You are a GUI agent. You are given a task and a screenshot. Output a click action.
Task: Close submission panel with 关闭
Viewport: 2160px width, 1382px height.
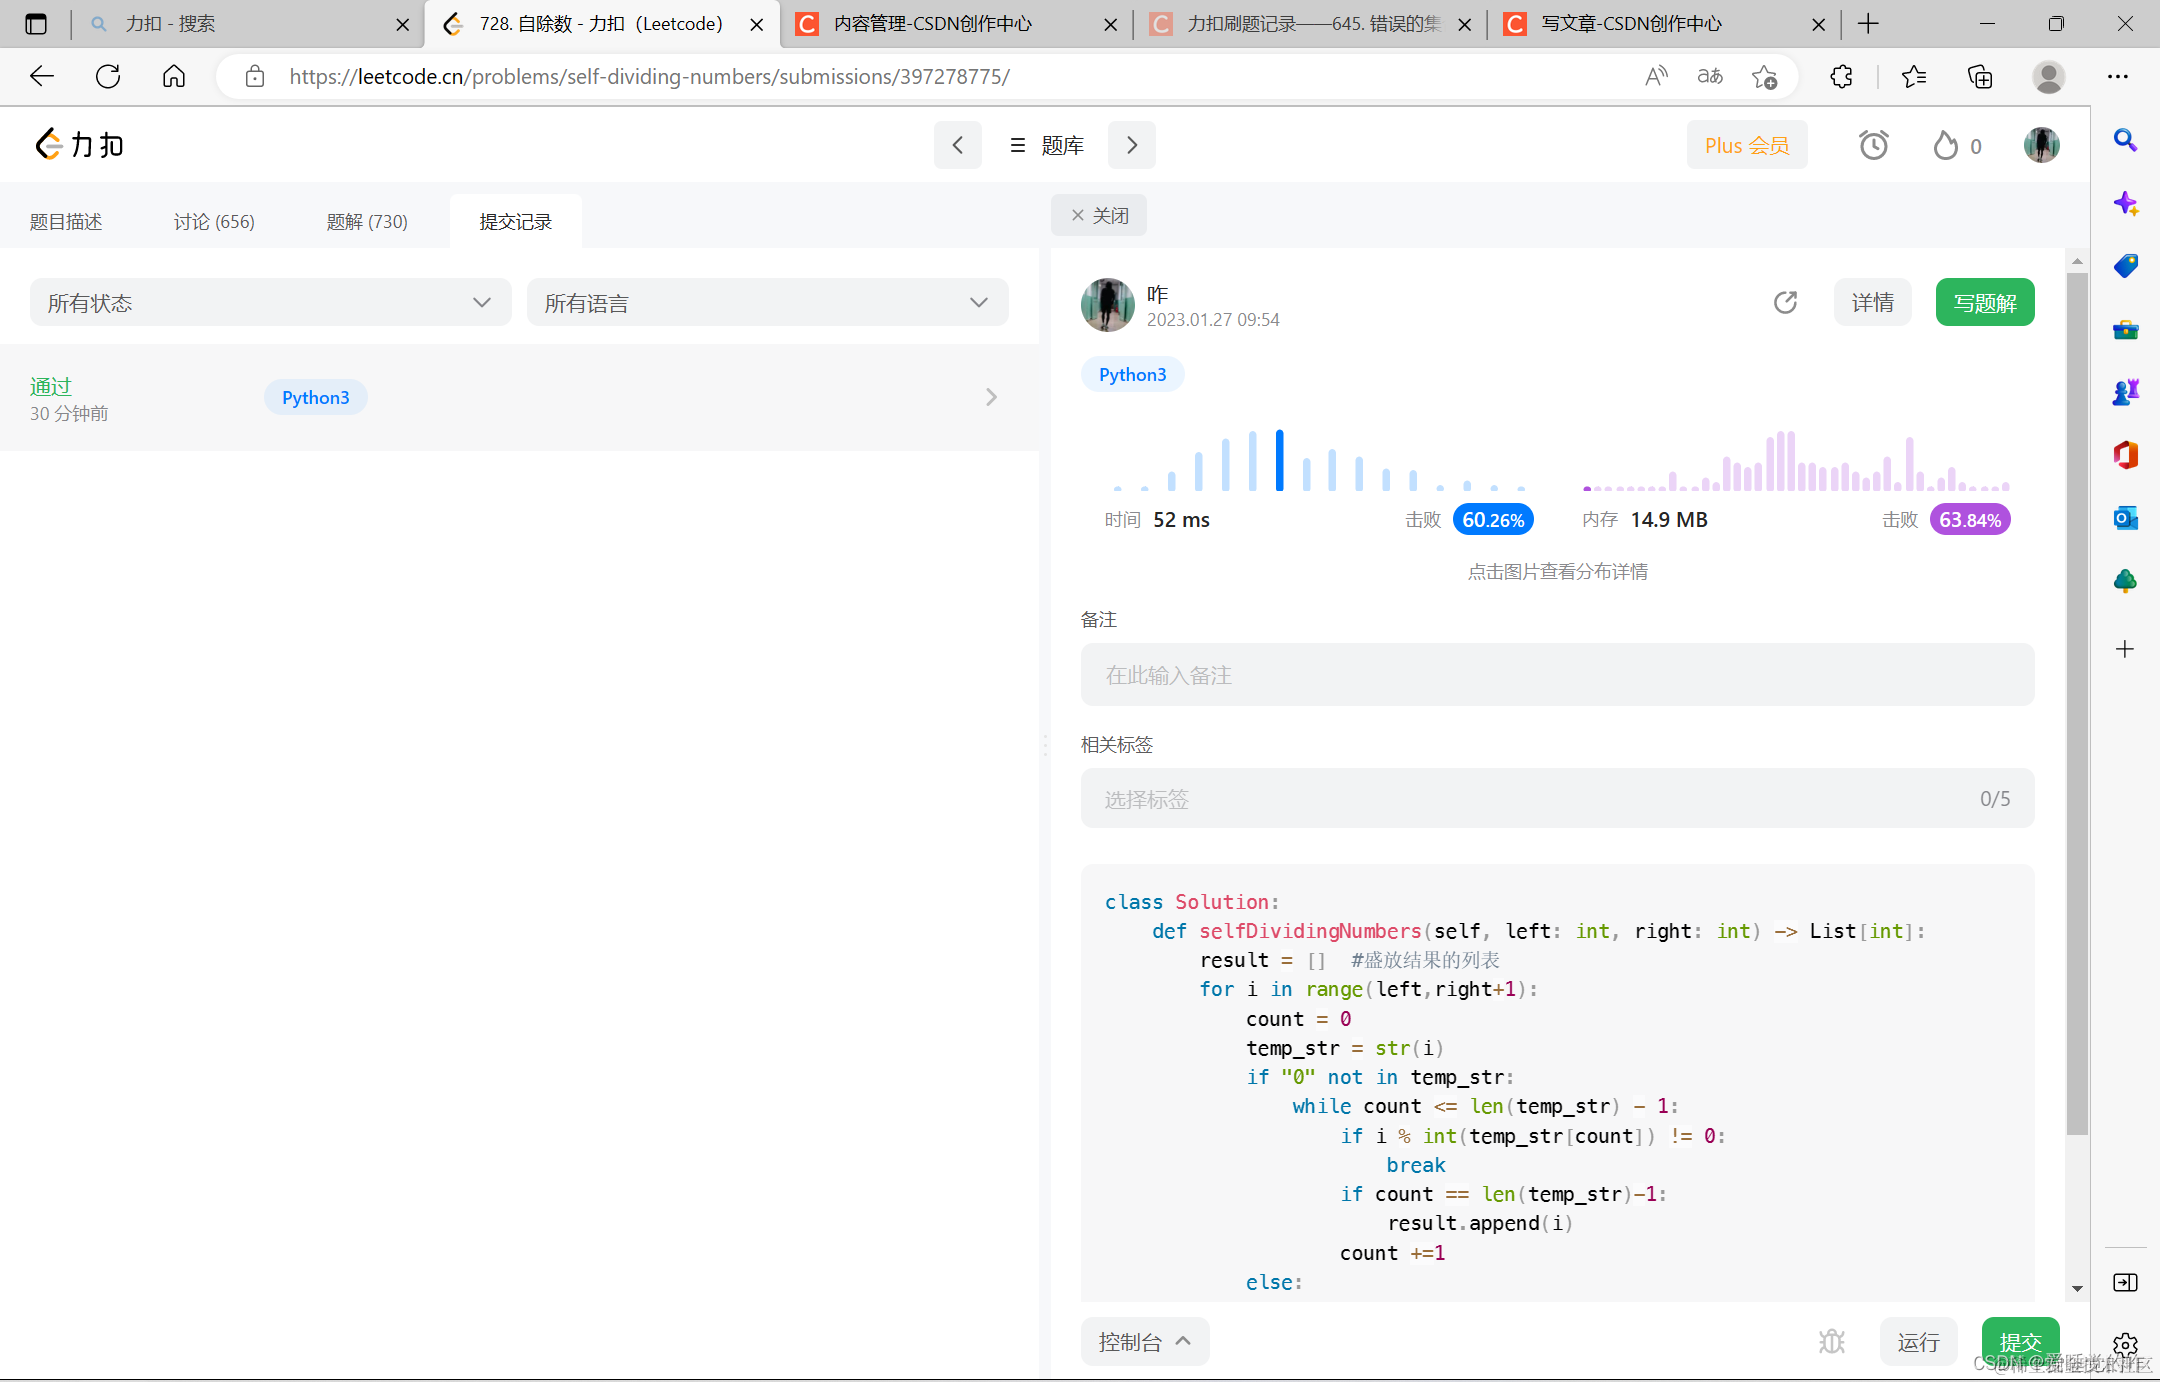click(x=1099, y=216)
